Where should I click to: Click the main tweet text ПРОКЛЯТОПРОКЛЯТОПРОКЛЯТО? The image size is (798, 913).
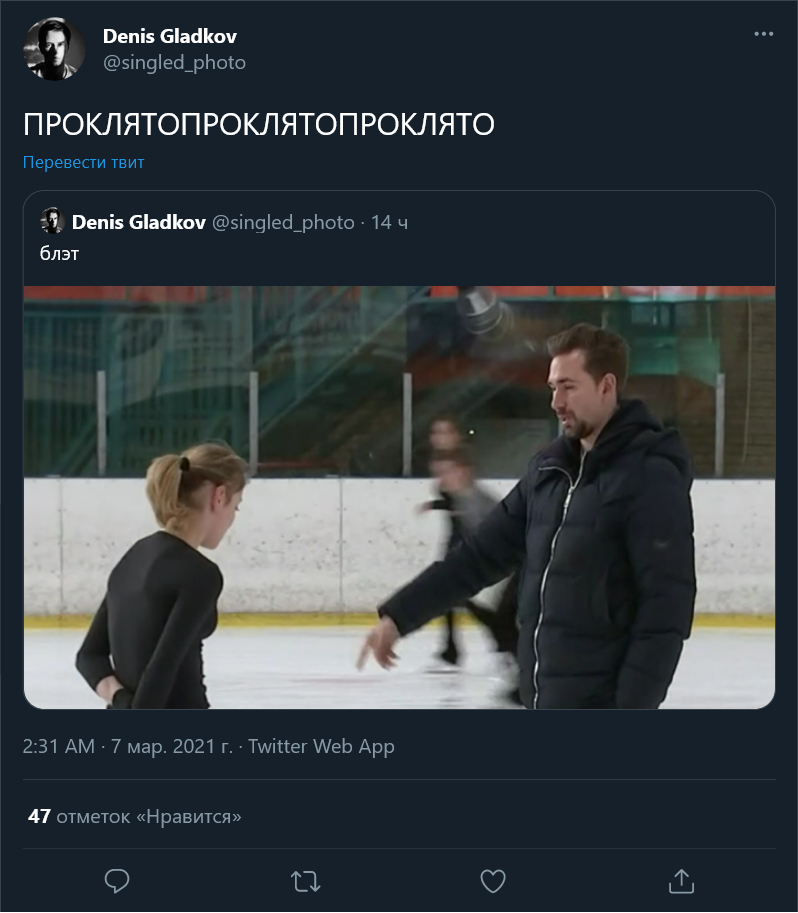click(259, 124)
